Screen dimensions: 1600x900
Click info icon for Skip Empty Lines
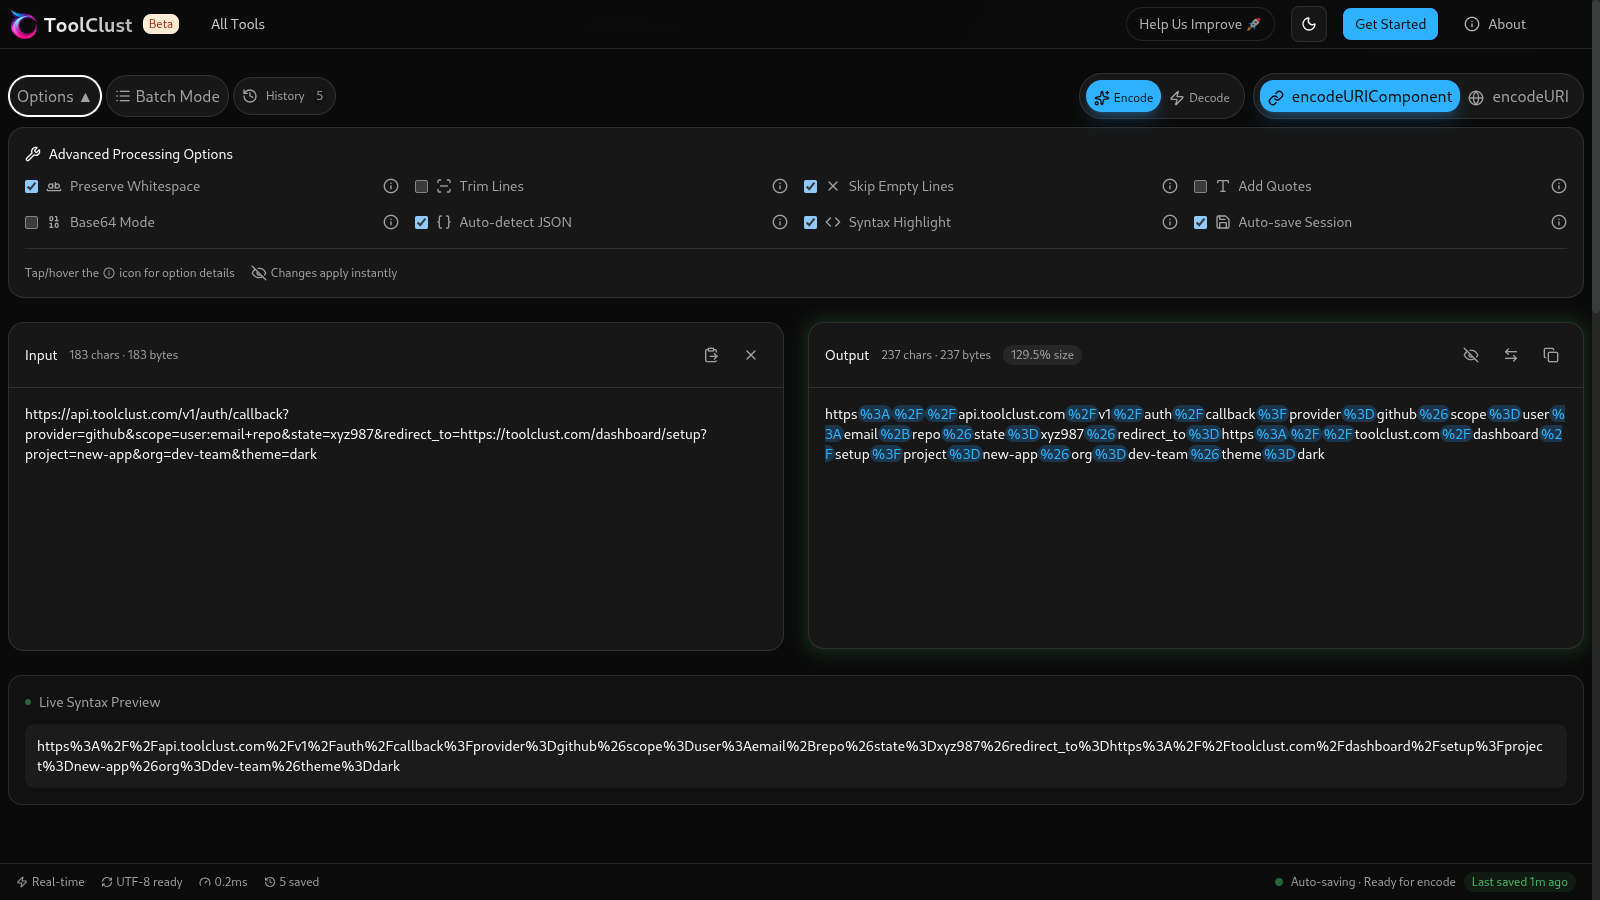1170,186
